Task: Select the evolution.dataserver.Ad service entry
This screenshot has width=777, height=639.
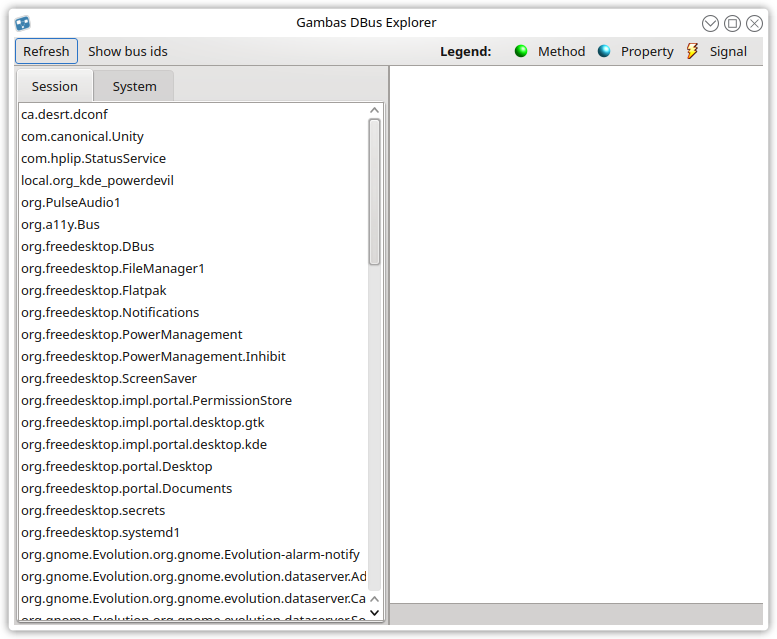Action: point(193,576)
